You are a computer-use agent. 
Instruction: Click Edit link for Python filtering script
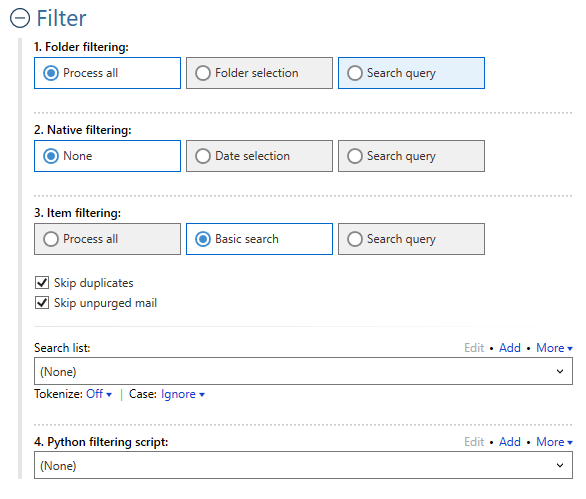[474, 442]
